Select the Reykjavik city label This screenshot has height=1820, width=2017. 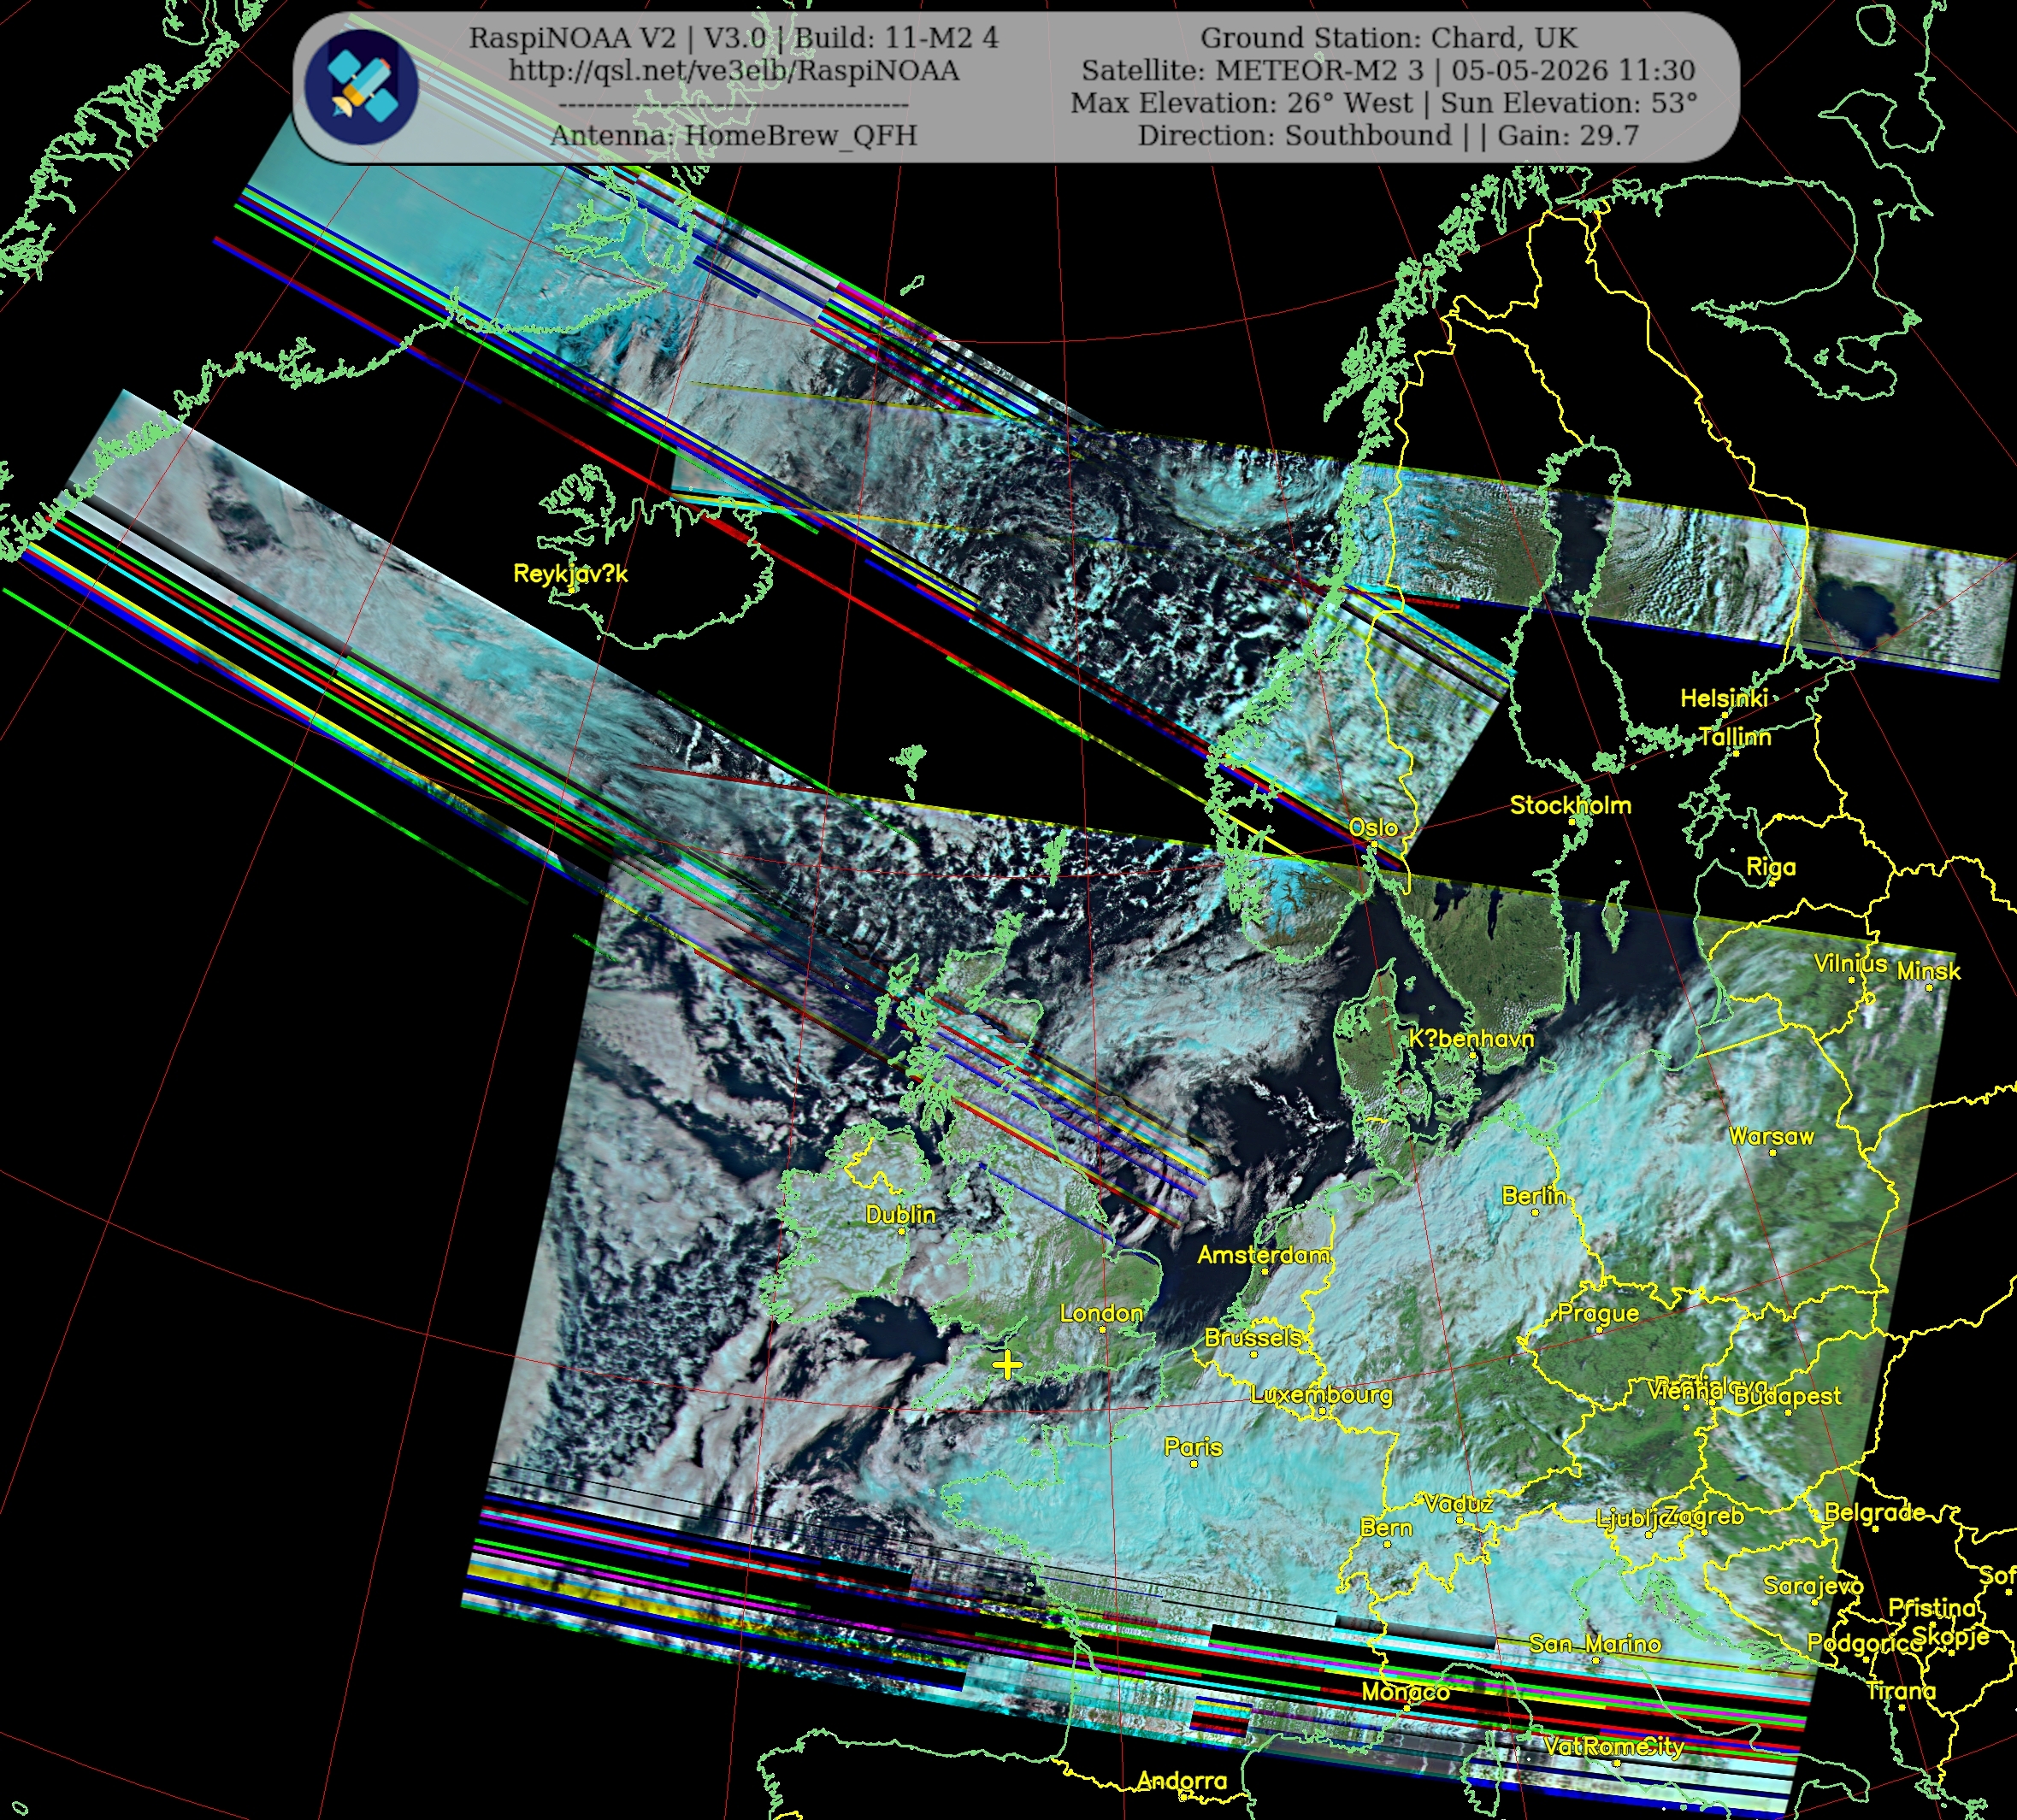point(570,574)
